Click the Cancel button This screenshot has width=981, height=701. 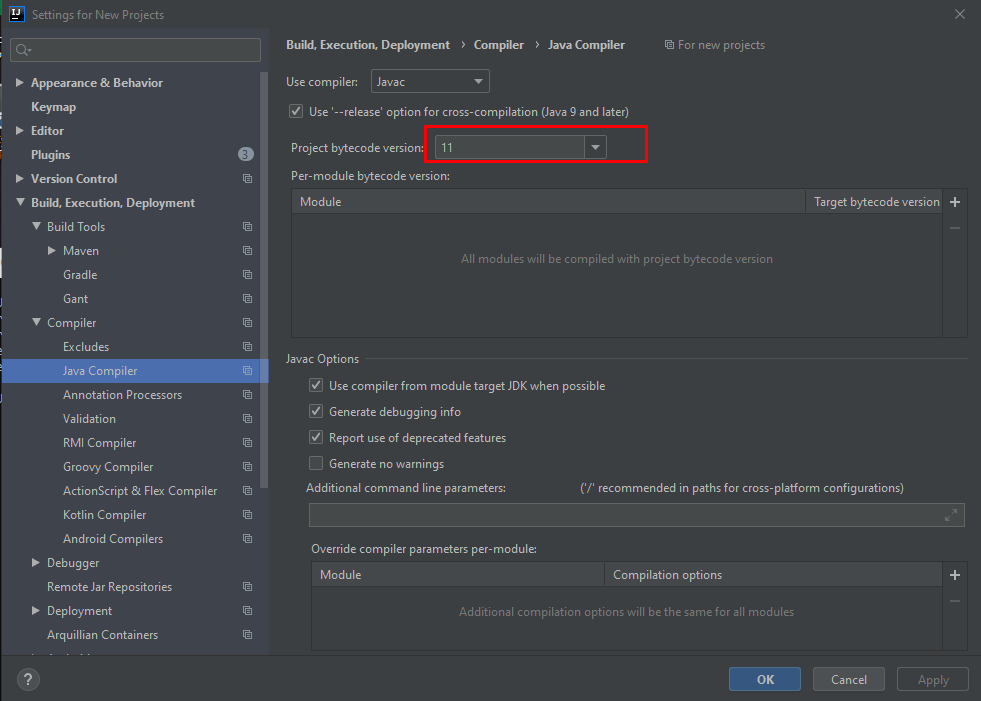(x=848, y=679)
